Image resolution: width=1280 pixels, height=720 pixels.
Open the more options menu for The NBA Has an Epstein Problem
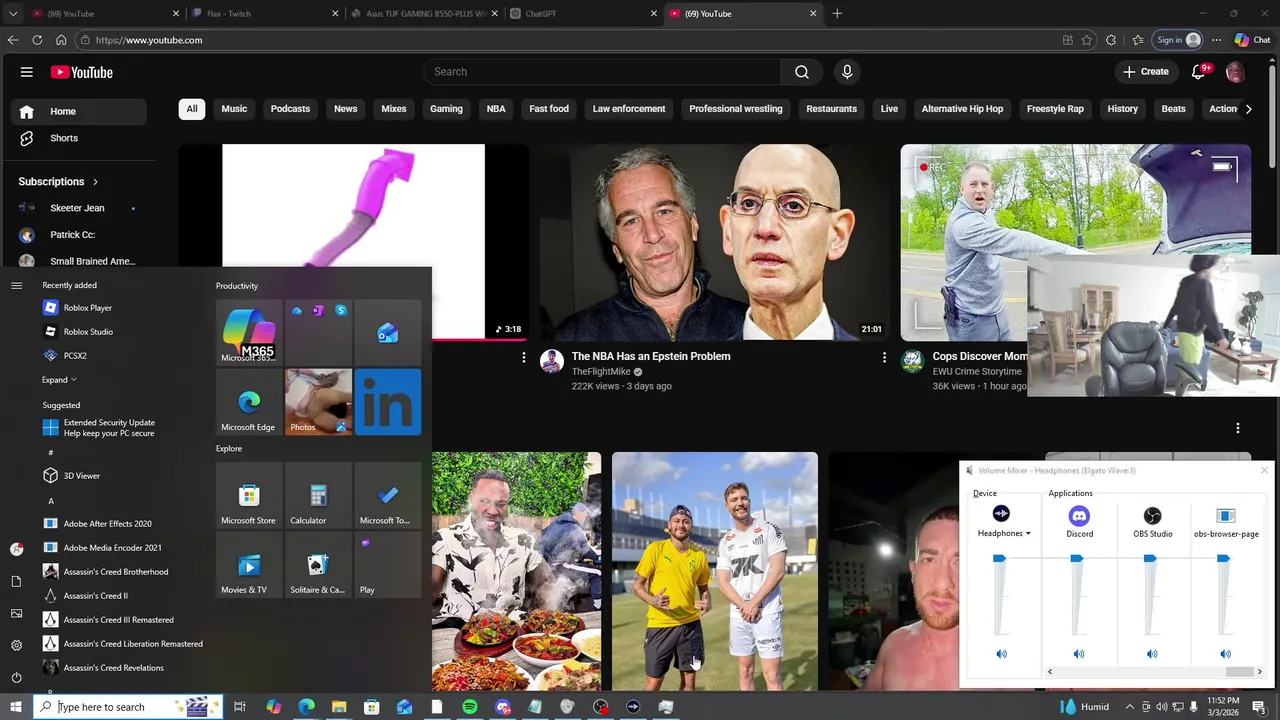(x=884, y=357)
